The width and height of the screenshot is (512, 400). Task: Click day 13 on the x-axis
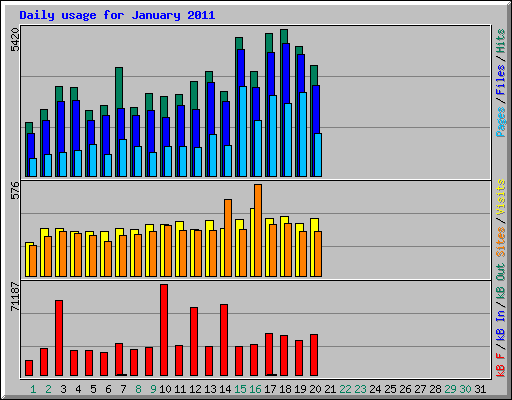210,389
